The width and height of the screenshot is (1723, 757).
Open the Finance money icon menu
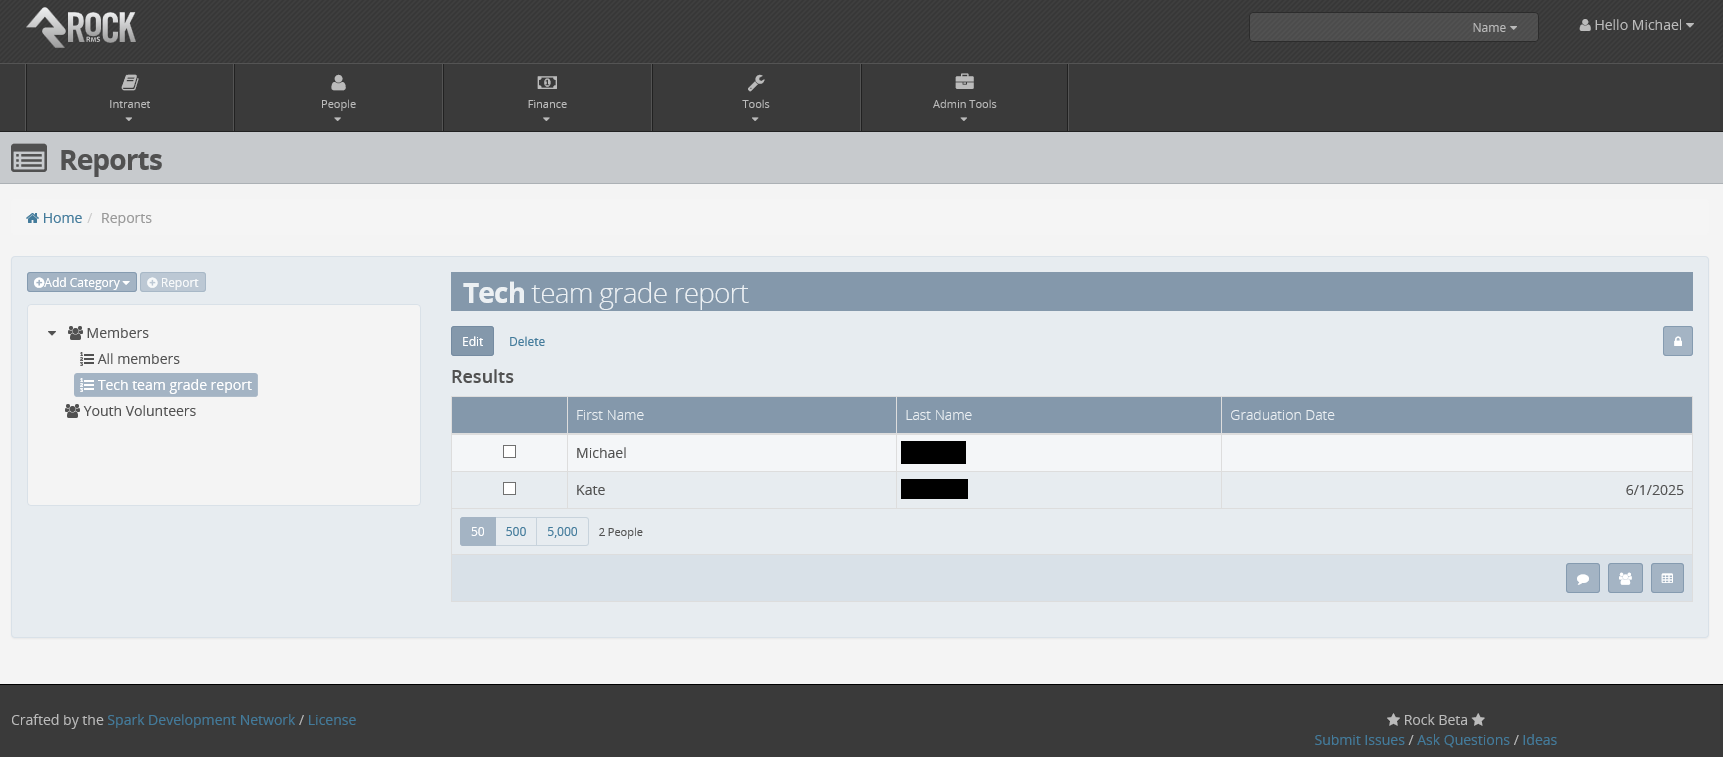[547, 83]
